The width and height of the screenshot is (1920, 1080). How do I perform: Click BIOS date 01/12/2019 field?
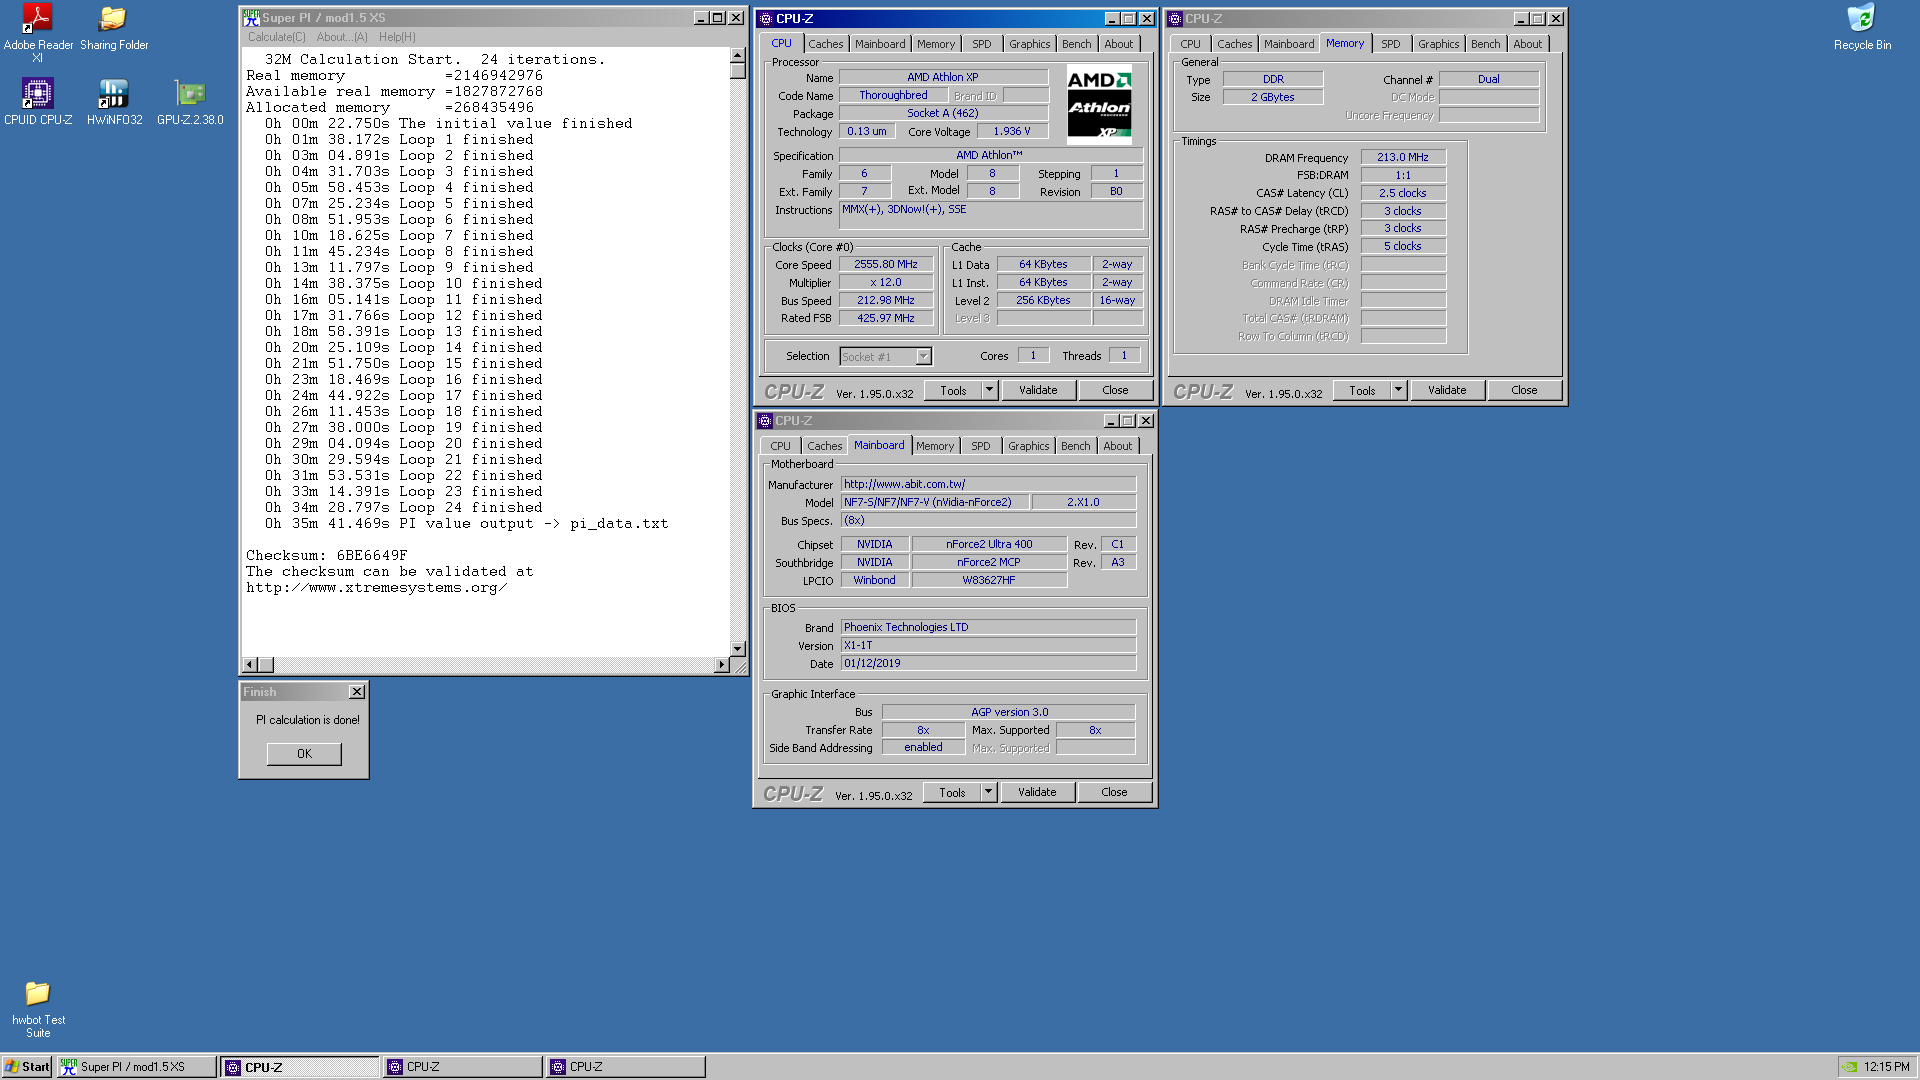(988, 663)
